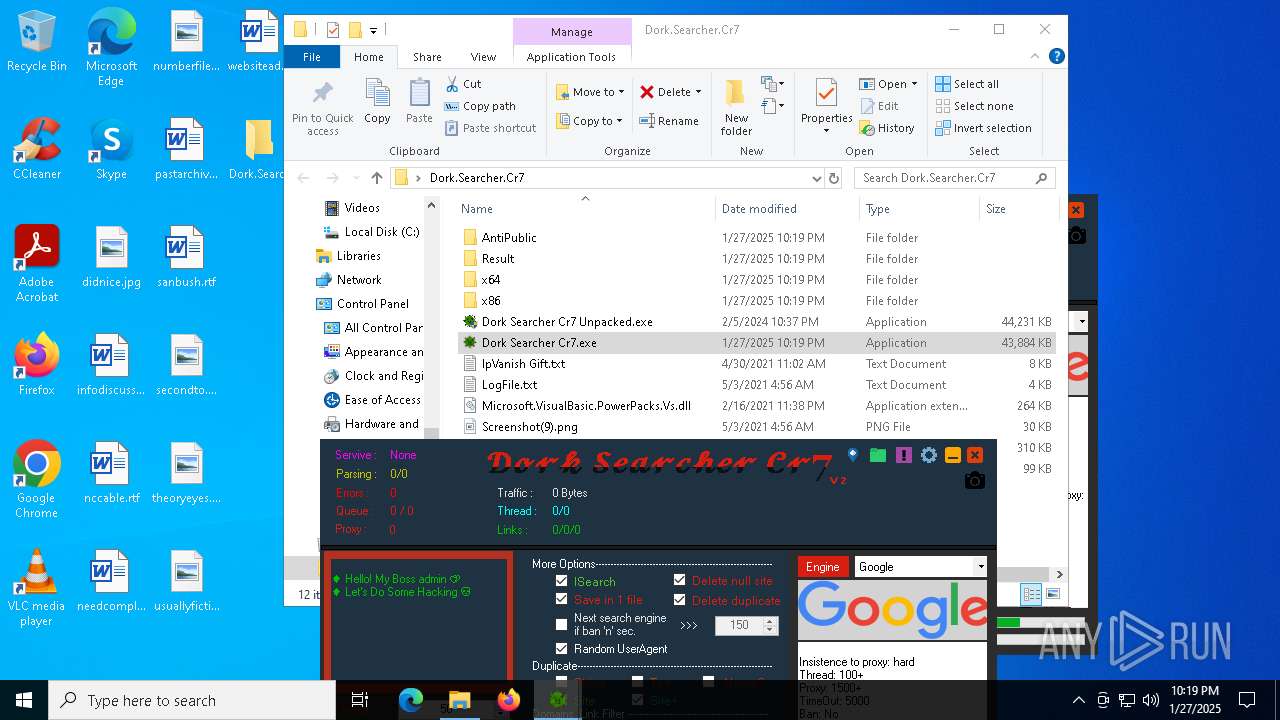1280x720 pixels.
Task: Increase ban seconds stepper value 150
Action: pyautogui.click(x=770, y=620)
